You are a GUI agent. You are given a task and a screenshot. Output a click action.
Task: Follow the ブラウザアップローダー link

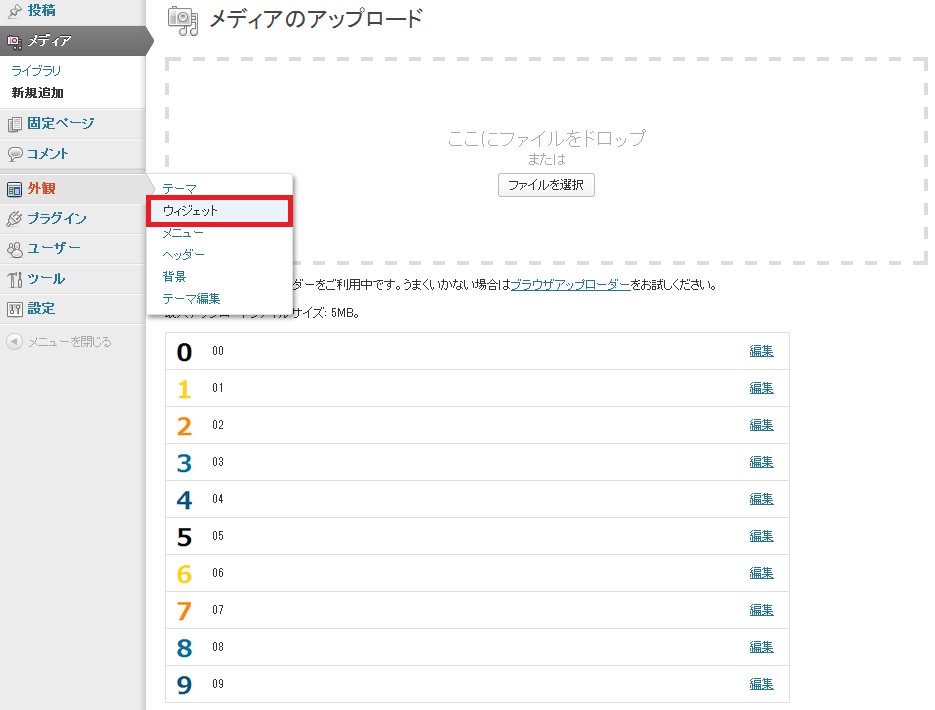point(570,285)
